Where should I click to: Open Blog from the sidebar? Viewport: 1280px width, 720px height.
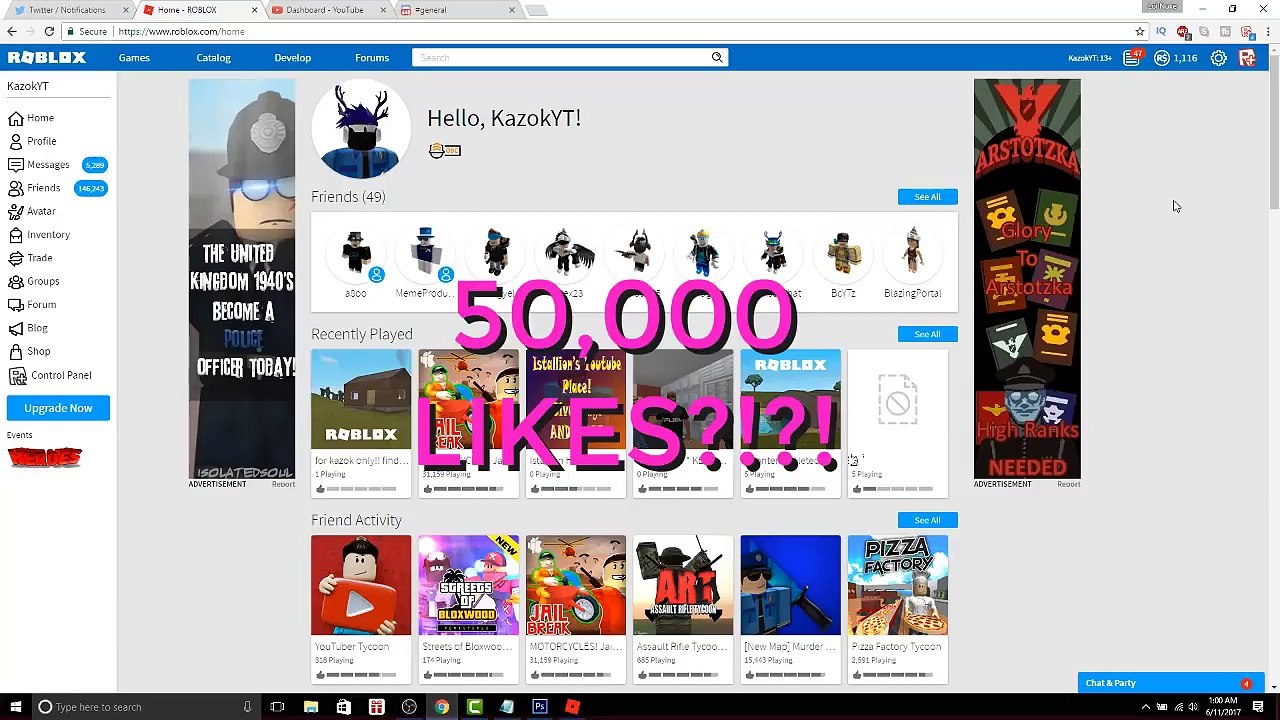37,328
